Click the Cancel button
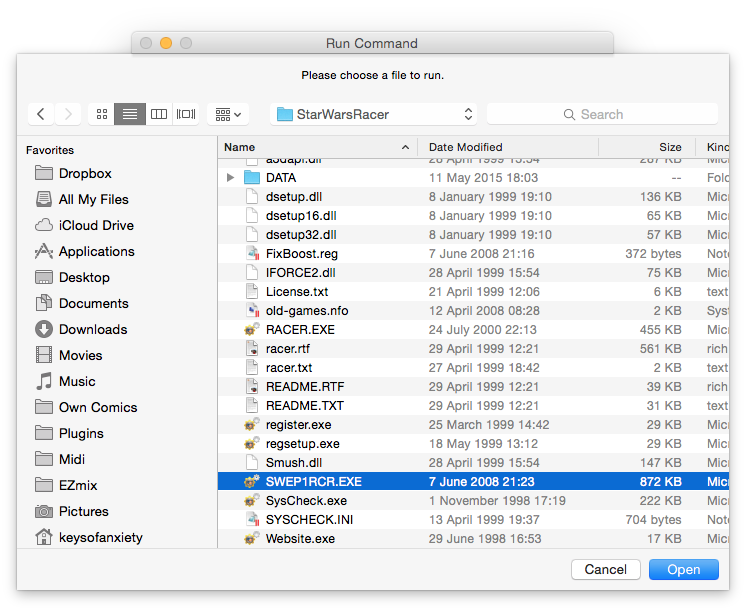The height and width of the screenshot is (611, 746). coord(606,570)
